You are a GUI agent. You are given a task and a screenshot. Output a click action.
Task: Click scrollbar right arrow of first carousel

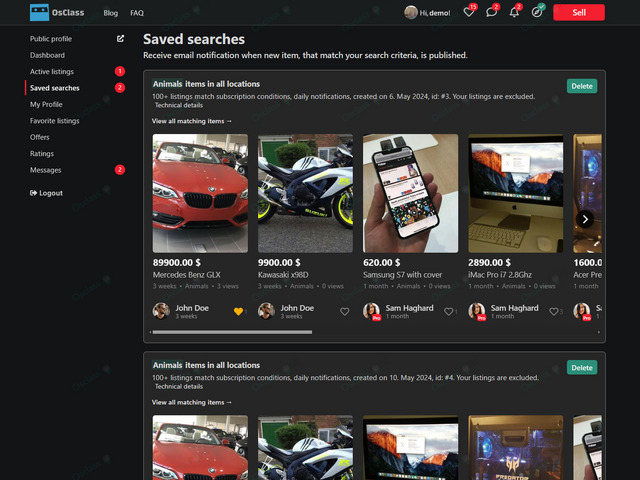pyautogui.click(x=599, y=332)
